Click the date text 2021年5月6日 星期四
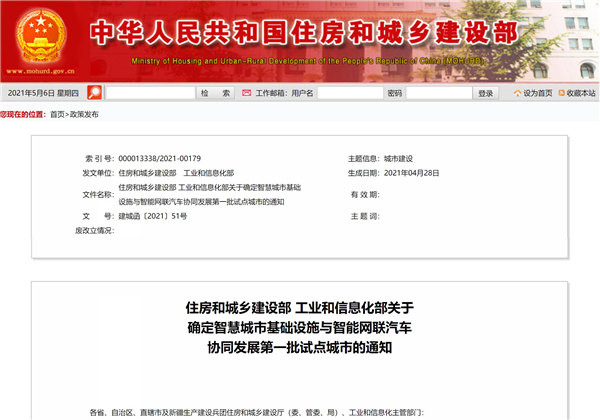The image size is (600, 420). [43, 93]
